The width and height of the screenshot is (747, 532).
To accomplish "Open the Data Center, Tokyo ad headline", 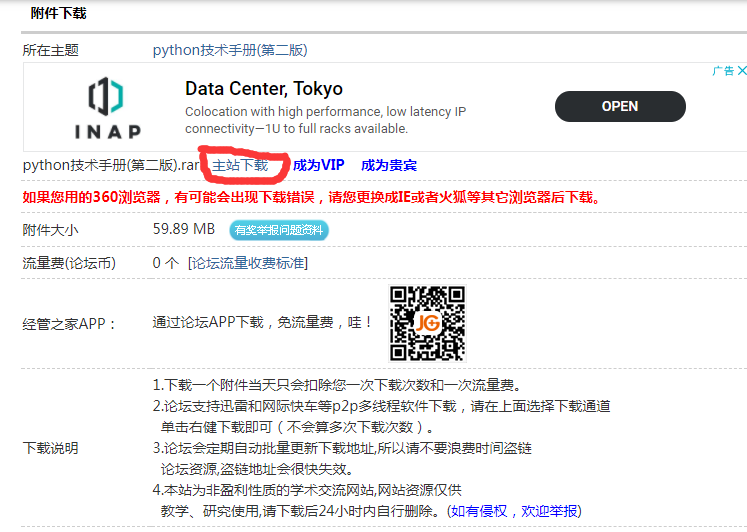I will [264, 89].
